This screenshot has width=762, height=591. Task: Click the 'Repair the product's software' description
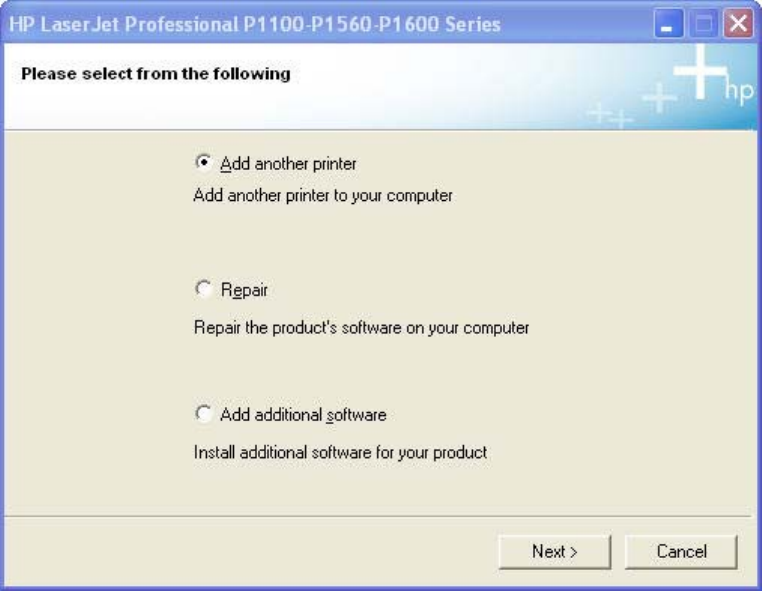tap(360, 327)
